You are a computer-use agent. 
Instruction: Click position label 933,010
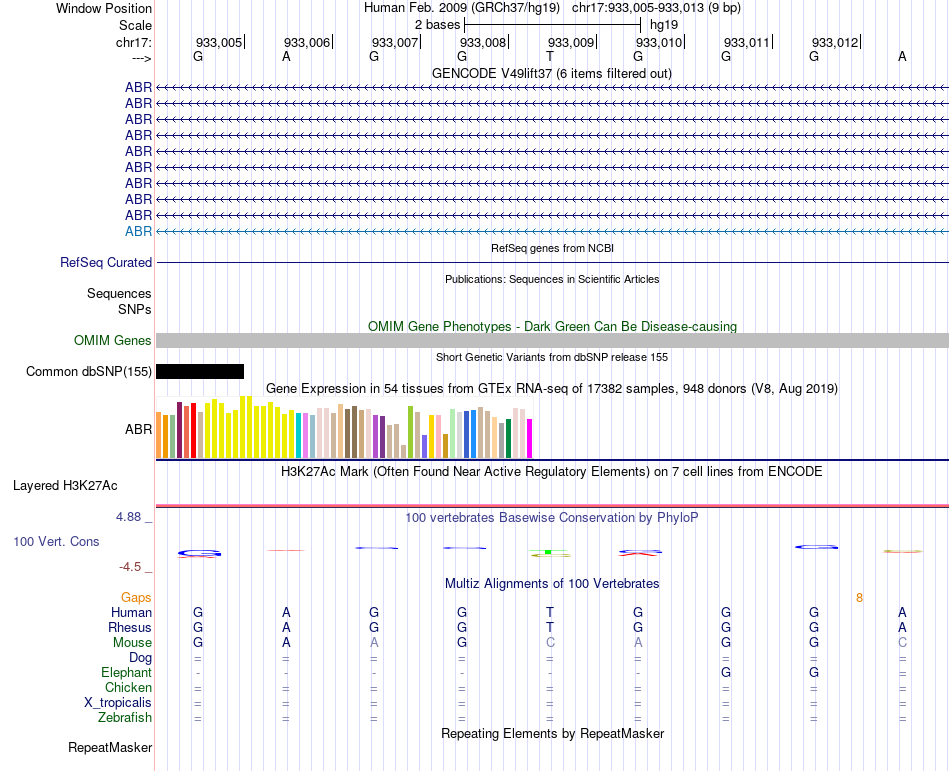point(659,42)
